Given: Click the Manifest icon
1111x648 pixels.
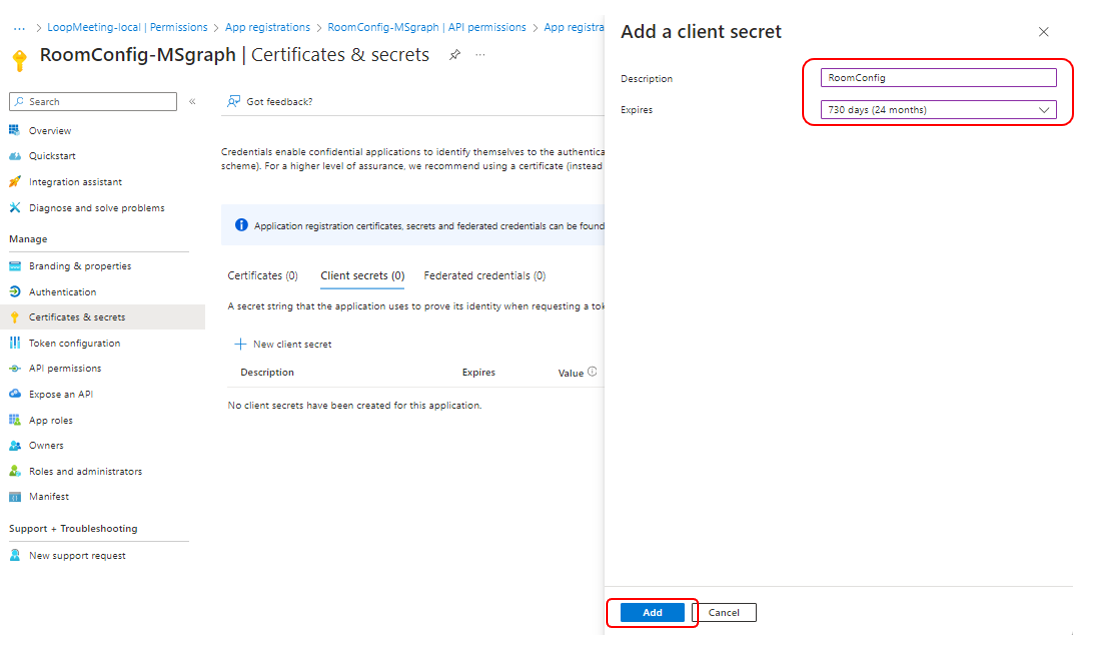Looking at the screenshot, I should [x=14, y=496].
